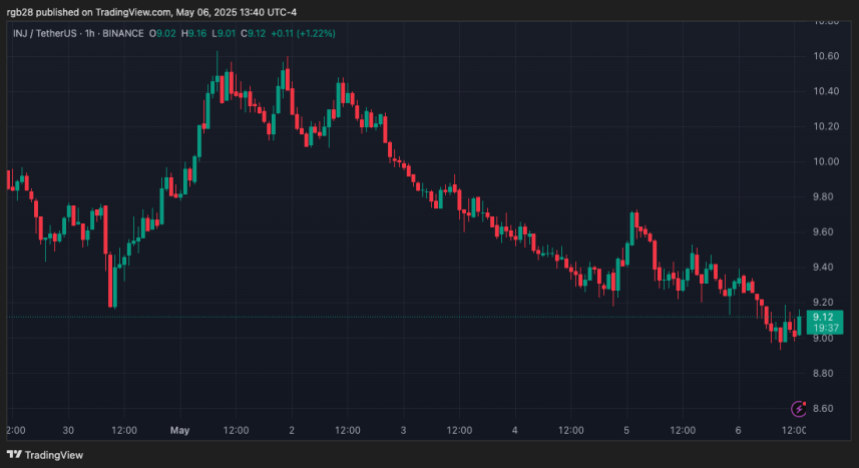
Task: Select the May label on time axis
Action: [180, 431]
